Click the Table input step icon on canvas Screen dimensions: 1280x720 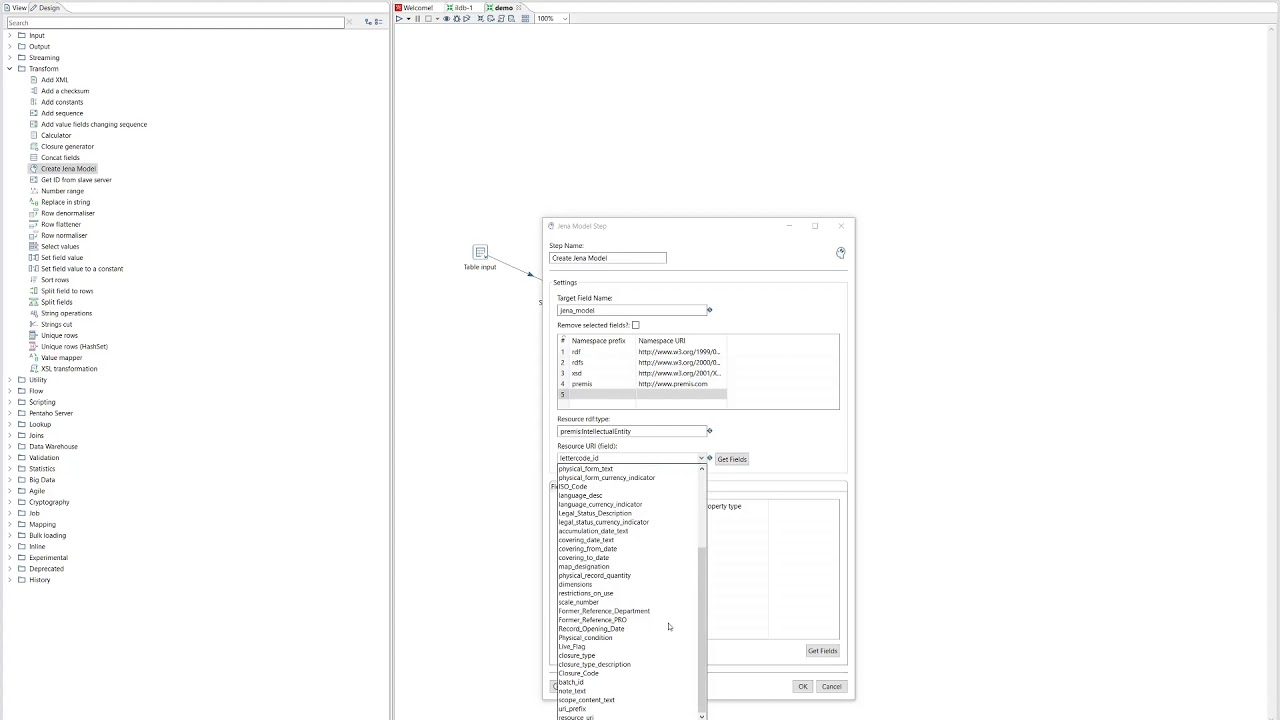pos(480,252)
